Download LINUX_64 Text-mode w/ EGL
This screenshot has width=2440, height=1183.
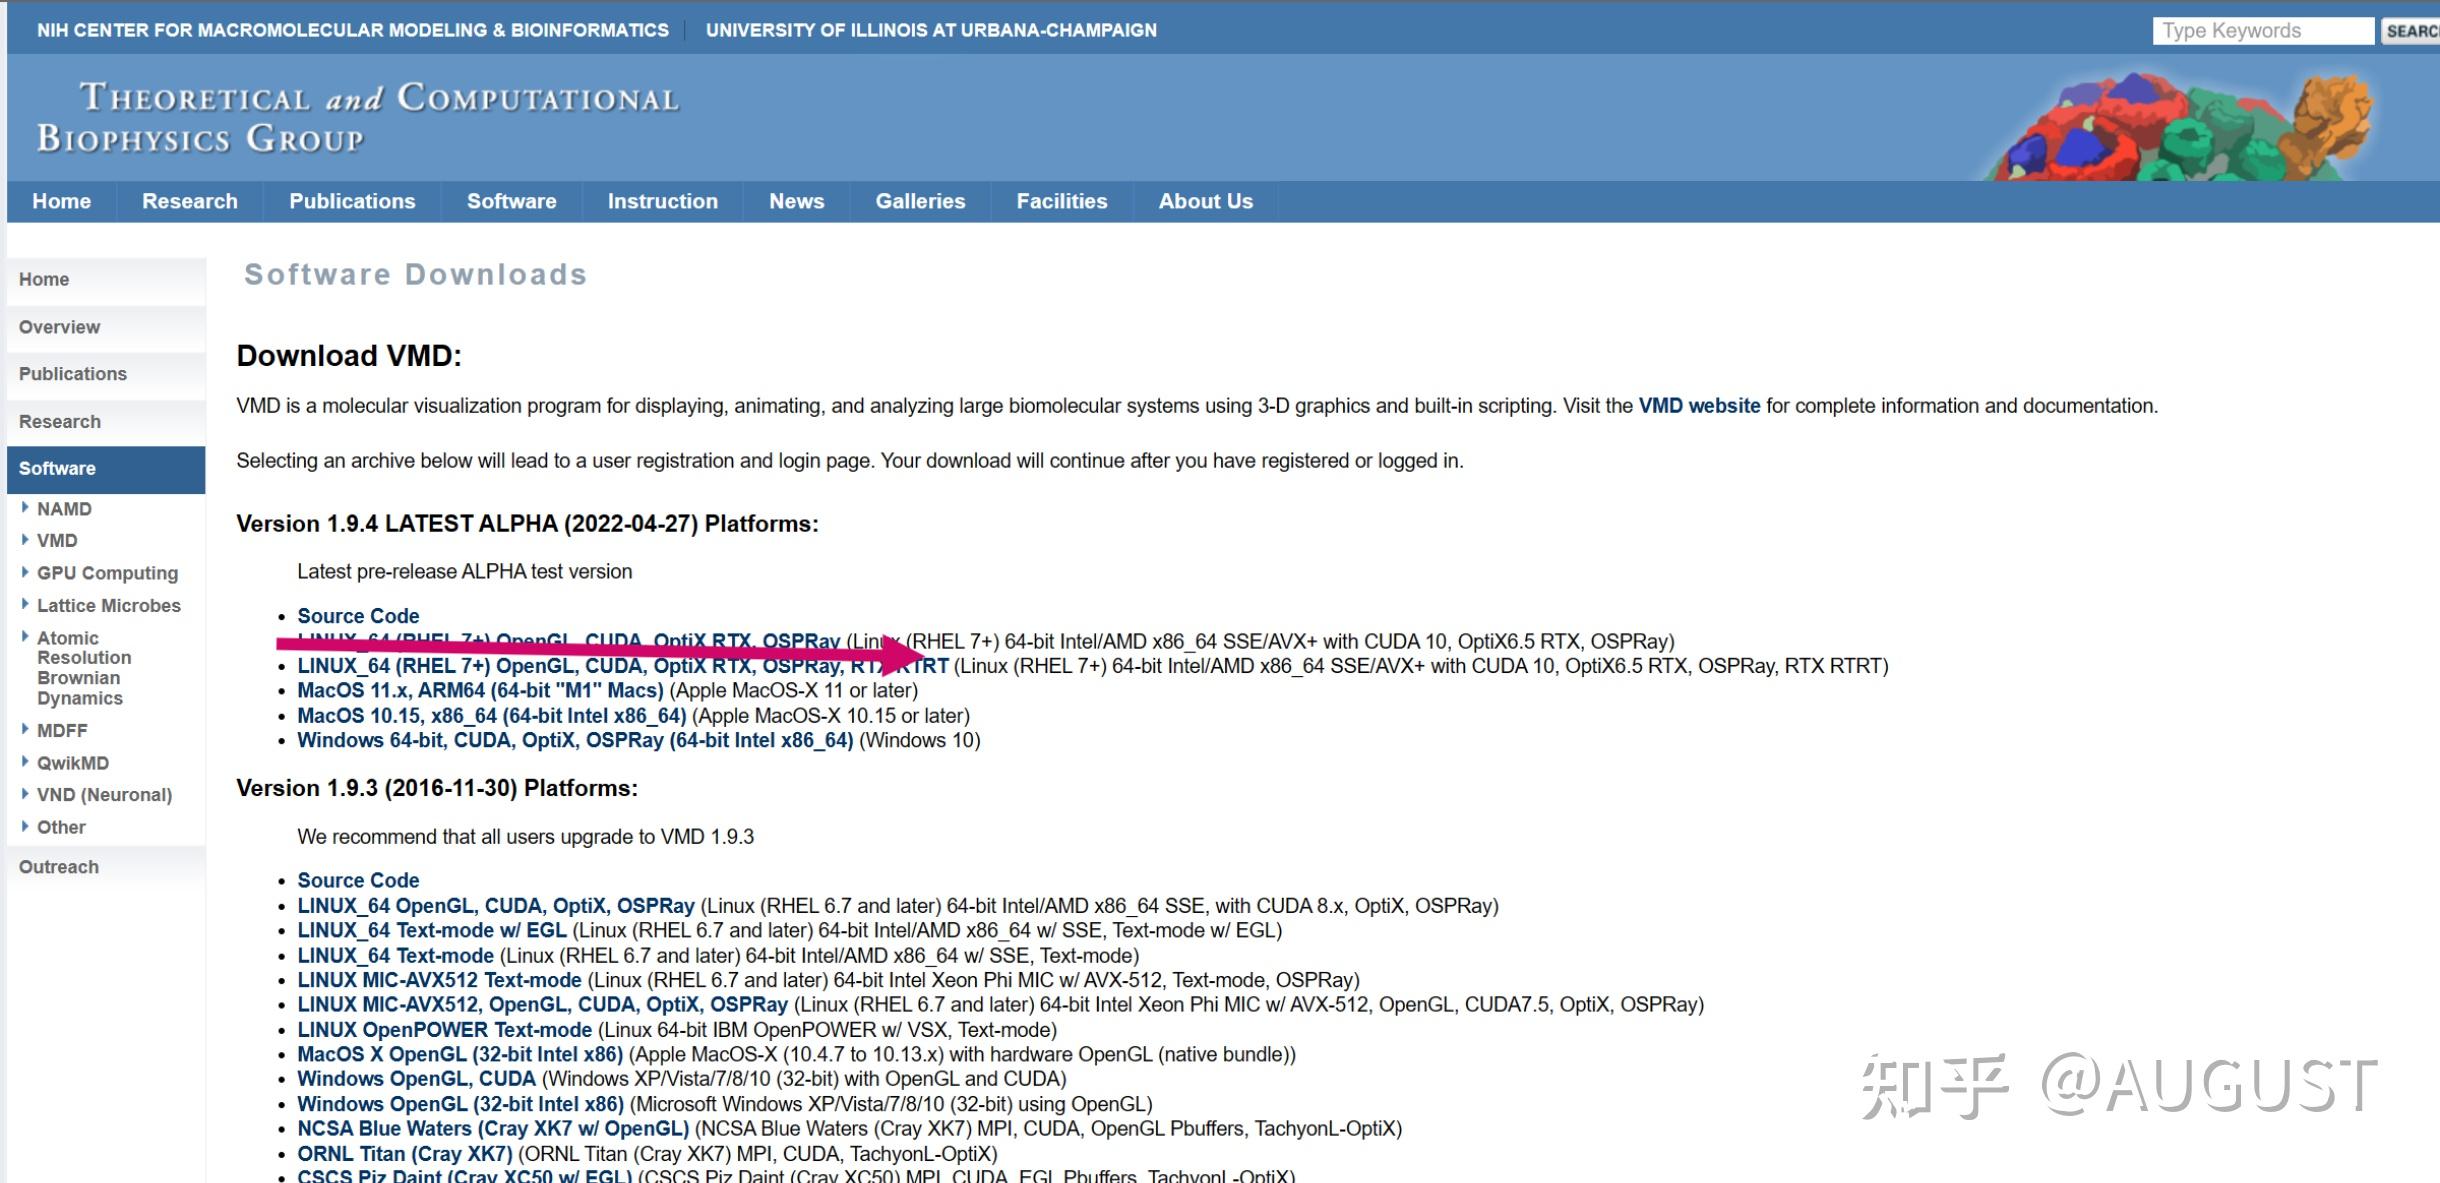pyautogui.click(x=431, y=931)
